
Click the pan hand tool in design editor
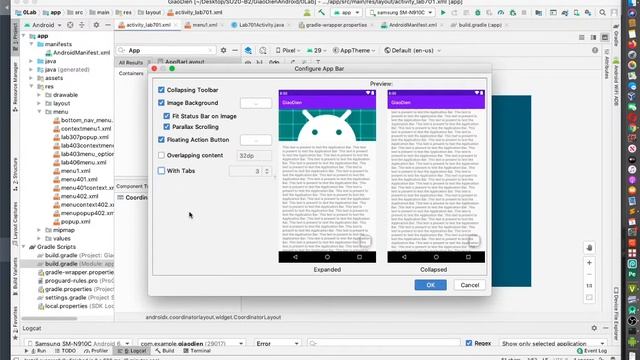tap(589, 247)
